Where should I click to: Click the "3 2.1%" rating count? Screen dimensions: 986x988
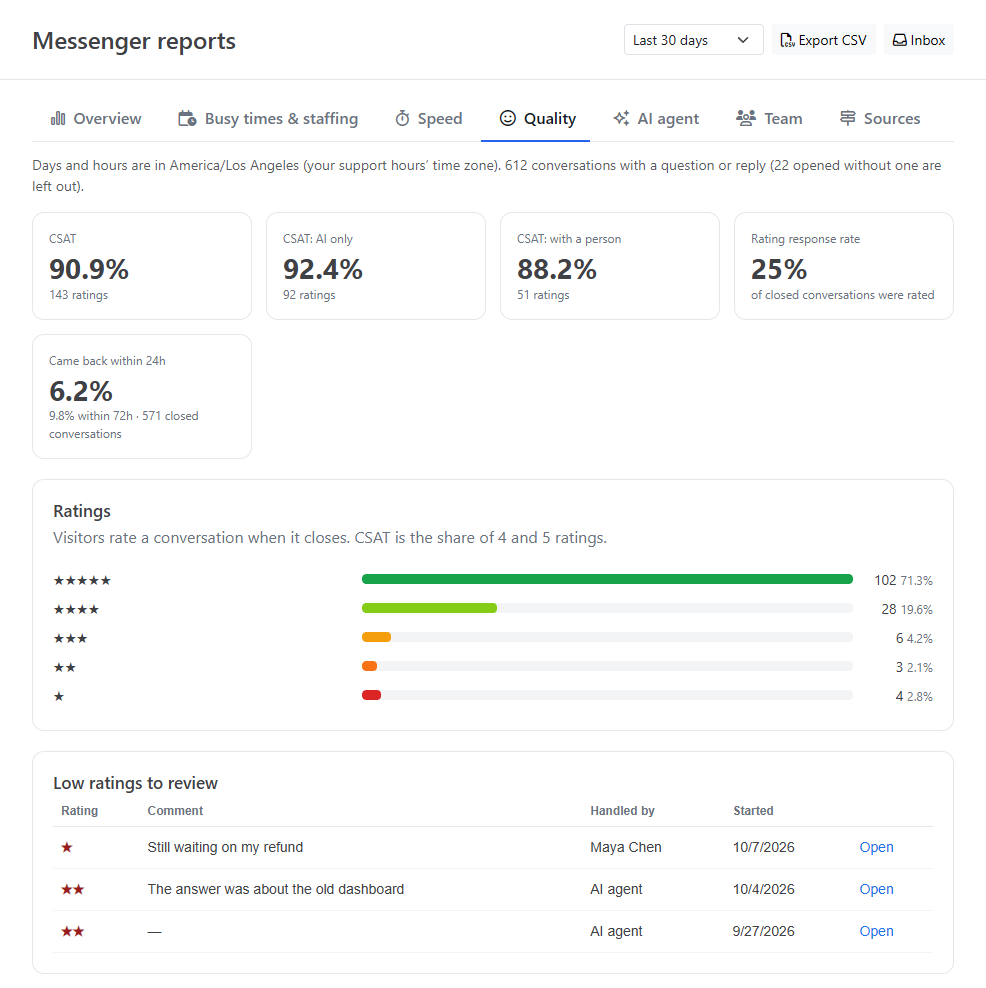click(914, 667)
